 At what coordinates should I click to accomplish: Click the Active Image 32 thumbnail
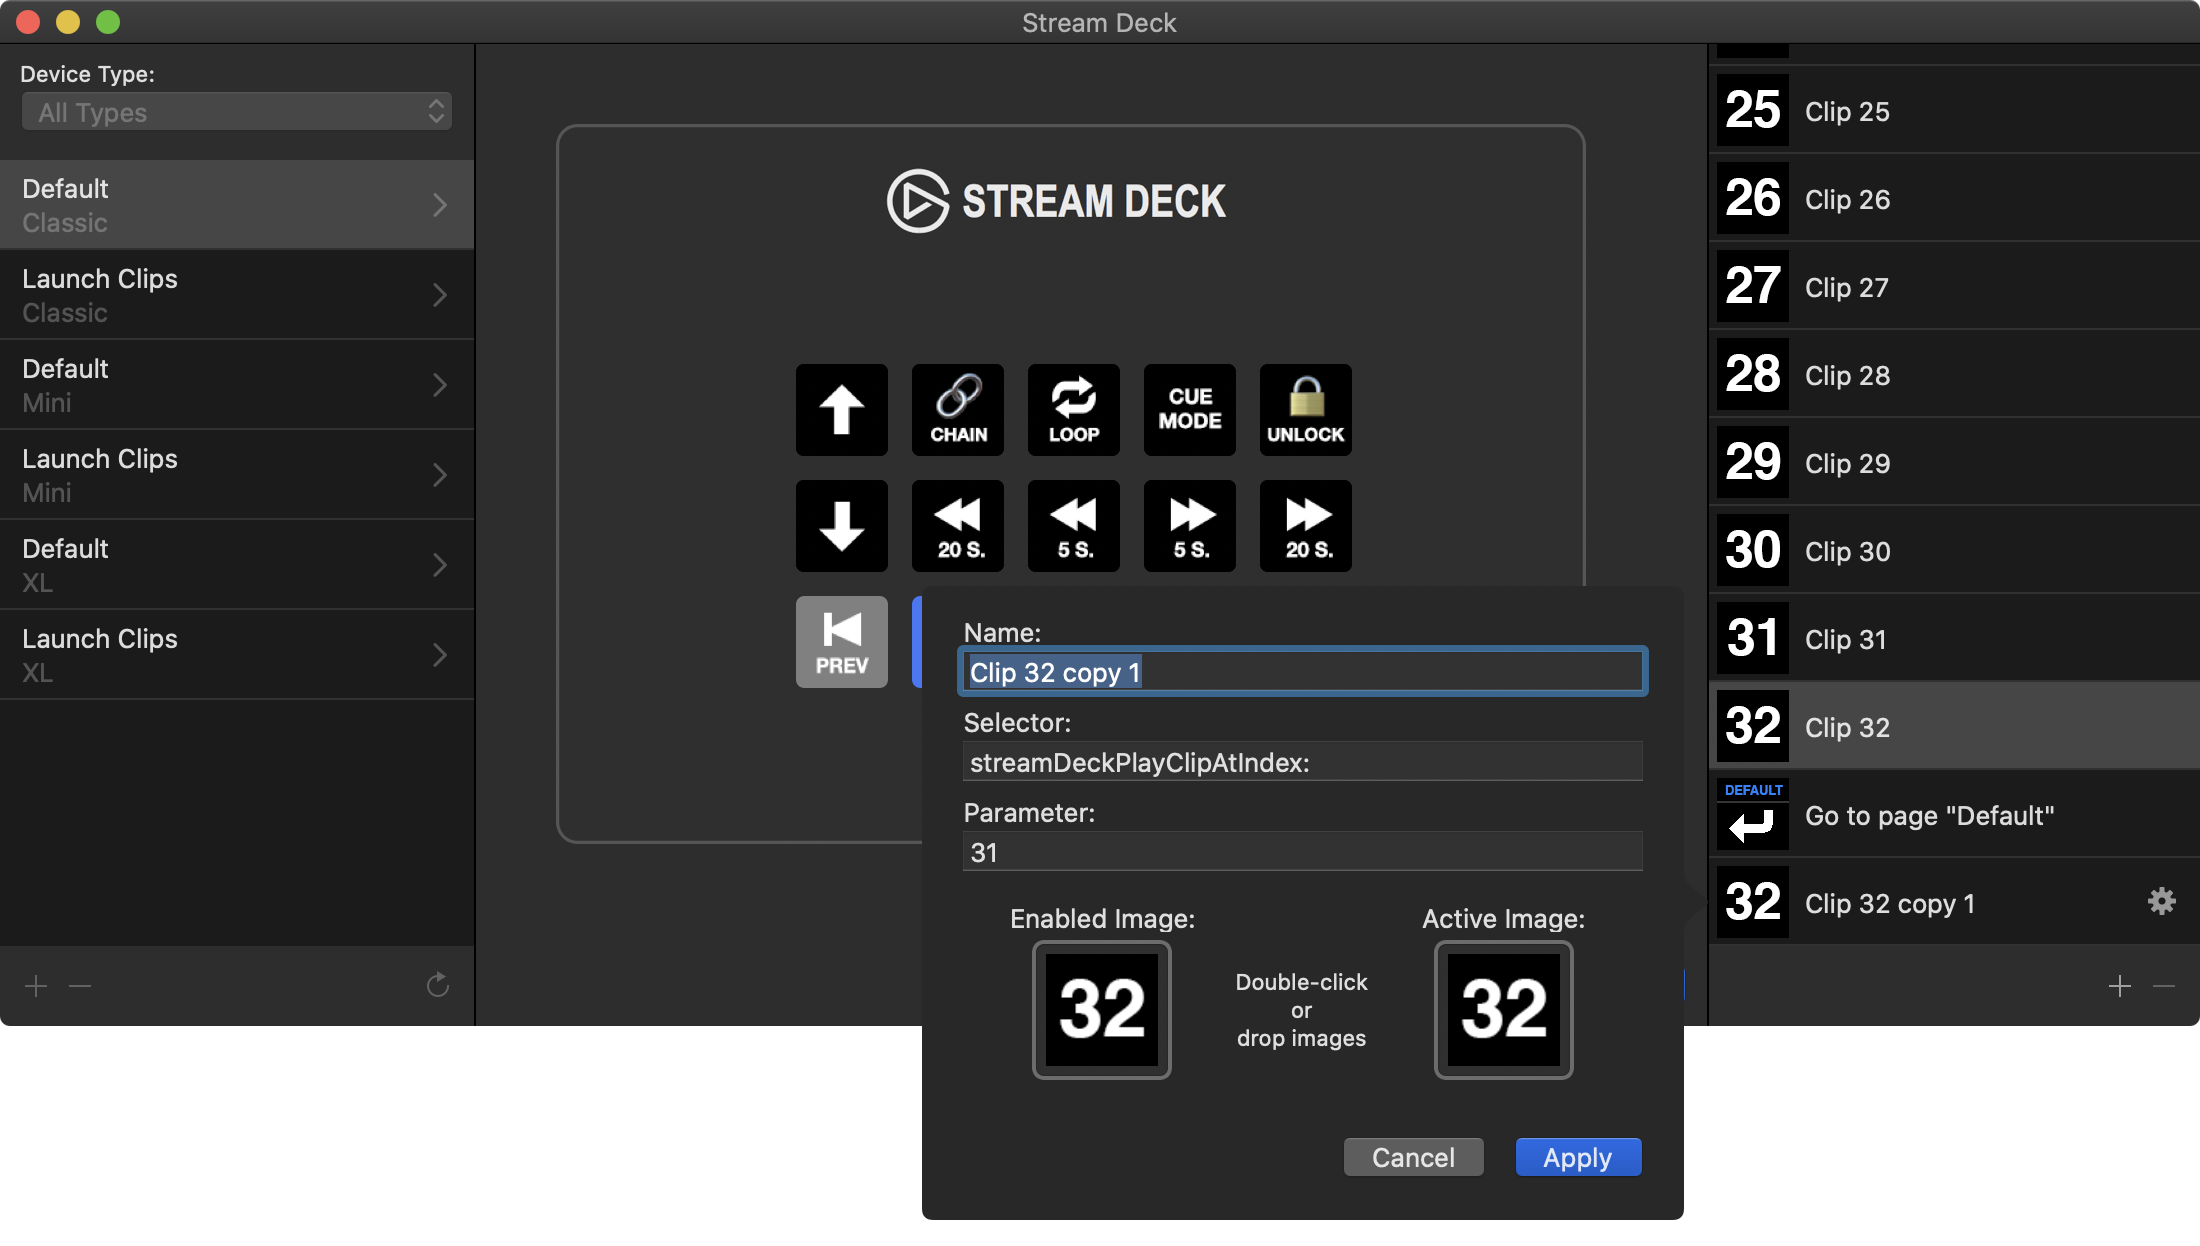point(1503,1009)
